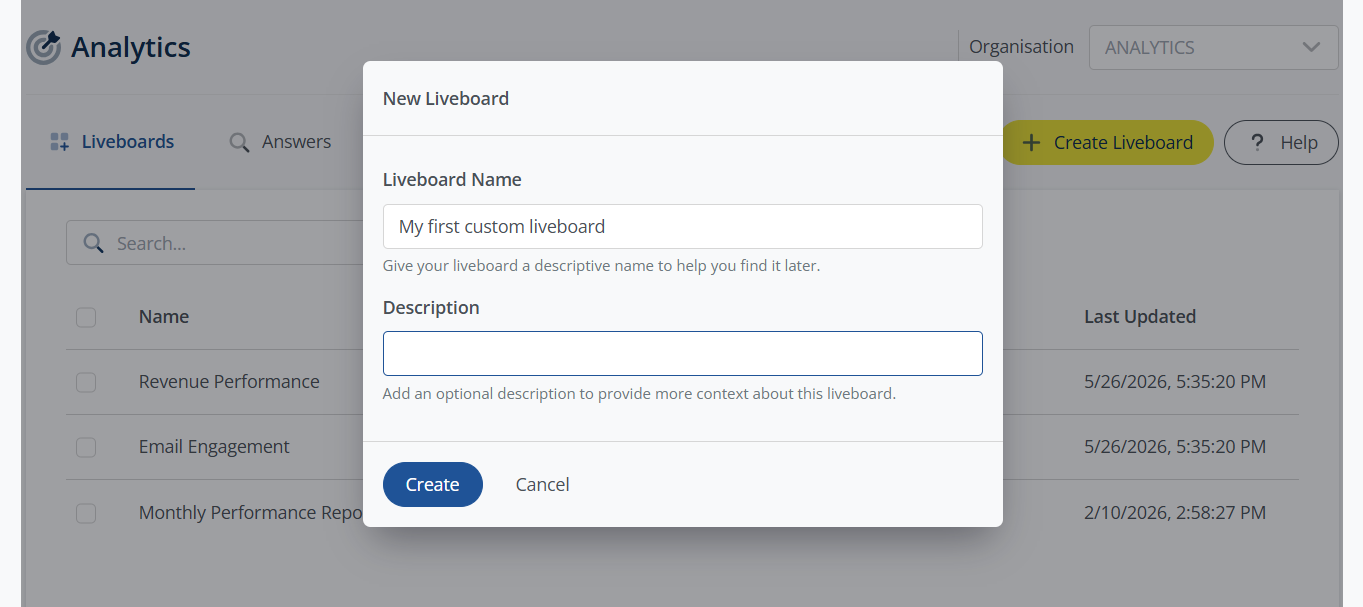Open the Organisation ANALYTICS dropdown
1363x607 pixels.
[1213, 47]
